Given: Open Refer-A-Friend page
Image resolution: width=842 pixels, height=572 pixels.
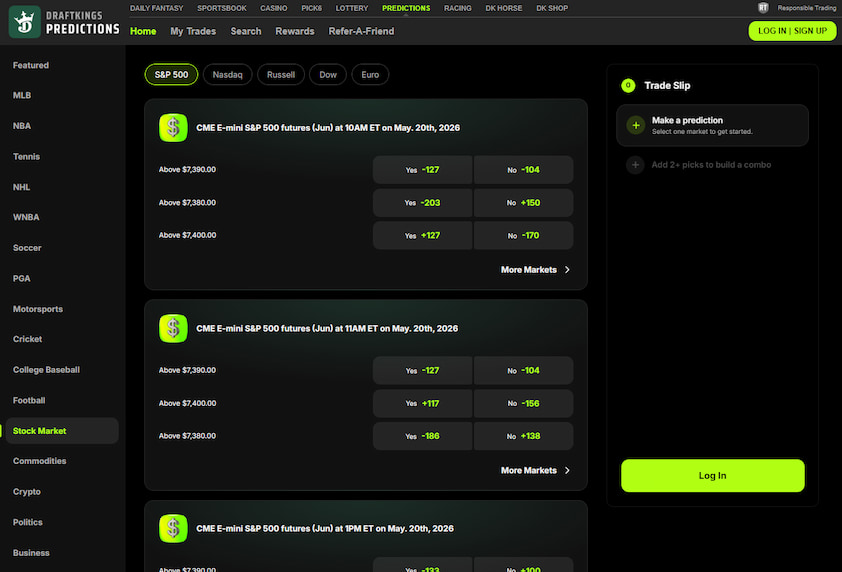Looking at the screenshot, I should 361,31.
